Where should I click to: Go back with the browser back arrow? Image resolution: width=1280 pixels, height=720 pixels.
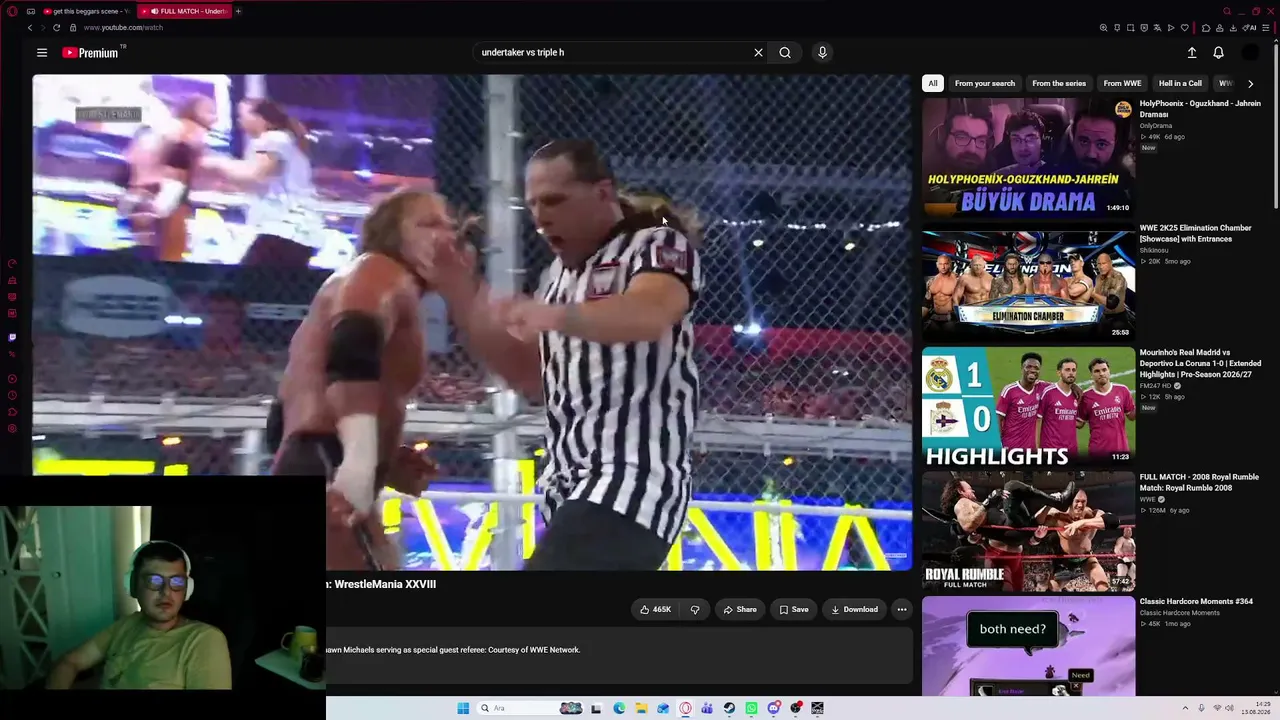(30, 27)
